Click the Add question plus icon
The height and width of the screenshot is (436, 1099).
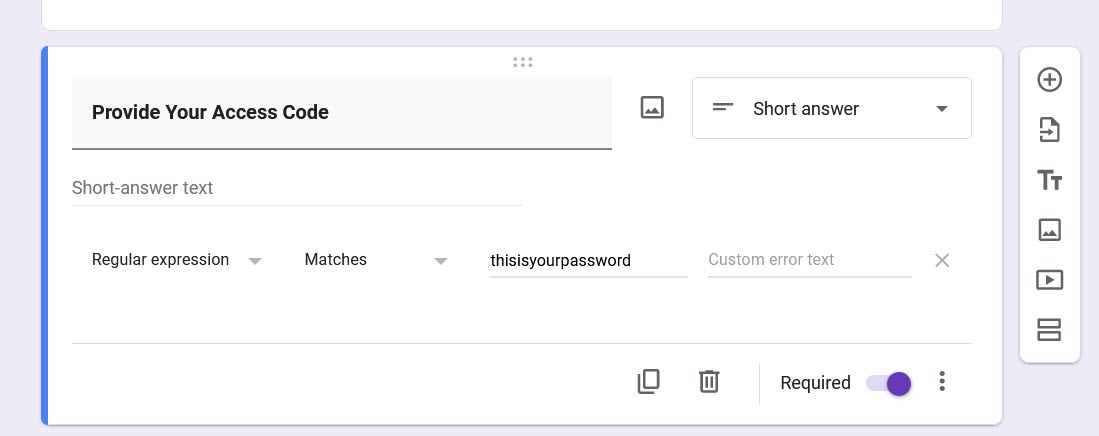pyautogui.click(x=1049, y=80)
